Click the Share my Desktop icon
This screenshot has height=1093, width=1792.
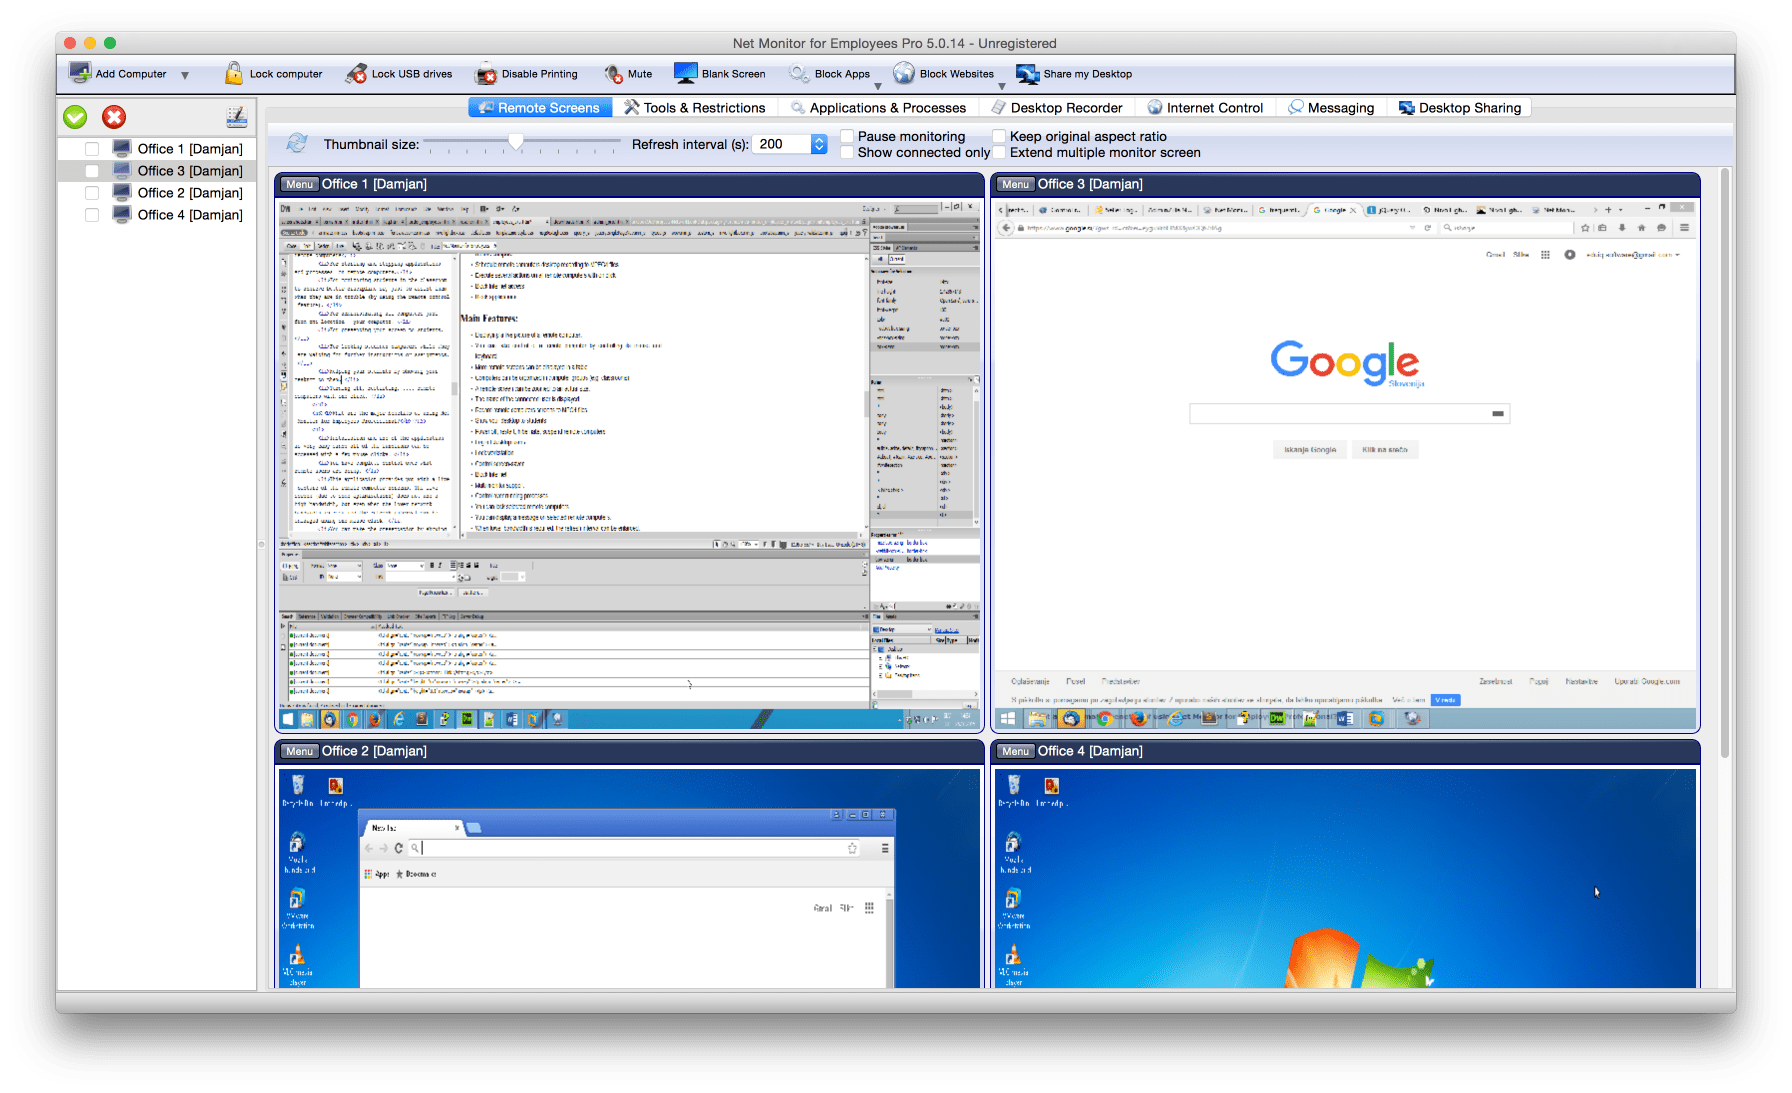[x=1027, y=74]
